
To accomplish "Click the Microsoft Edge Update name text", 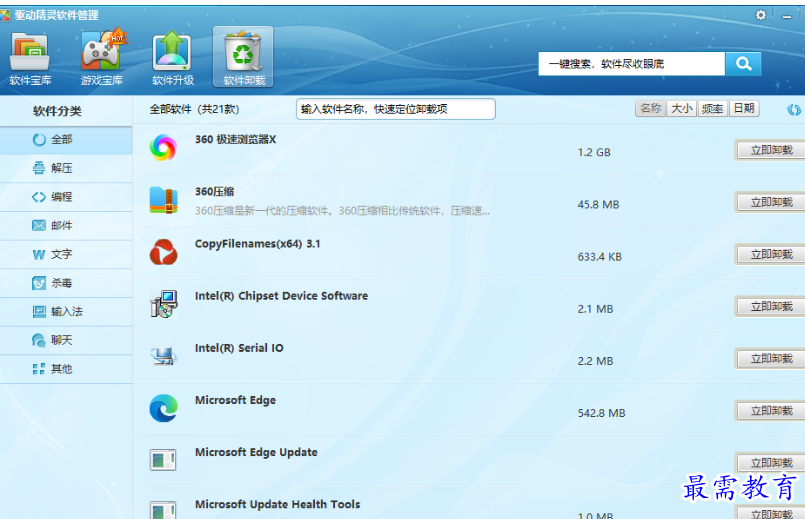I will (x=256, y=452).
